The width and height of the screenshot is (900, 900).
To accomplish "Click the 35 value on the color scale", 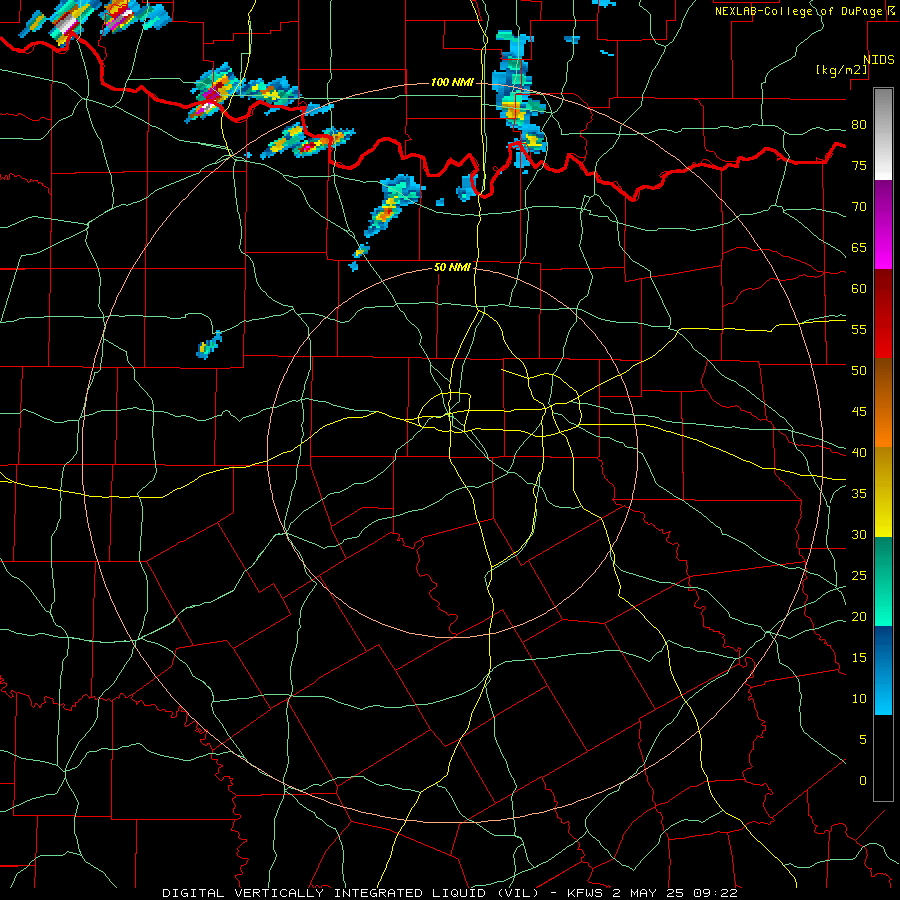I will 859,494.
